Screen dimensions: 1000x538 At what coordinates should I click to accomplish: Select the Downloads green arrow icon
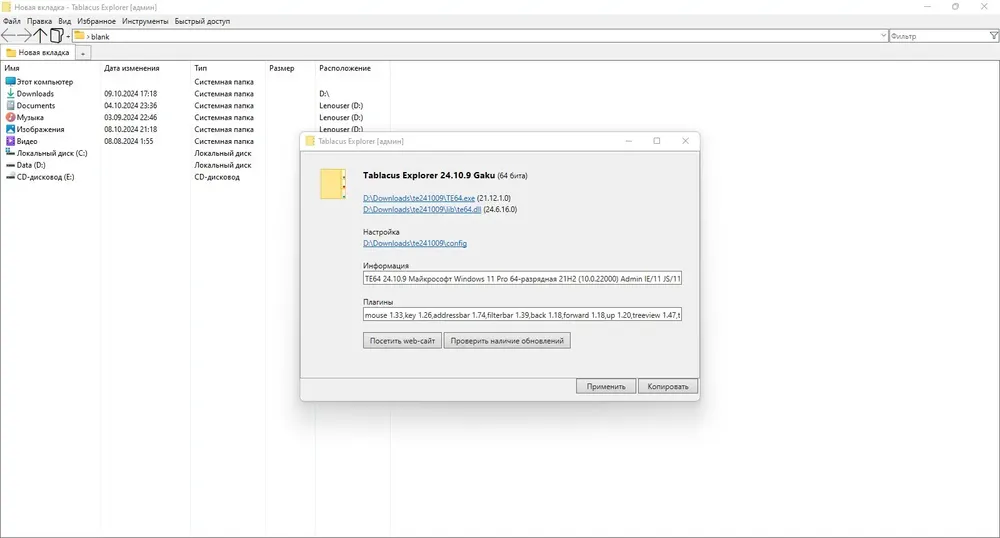tap(10, 94)
